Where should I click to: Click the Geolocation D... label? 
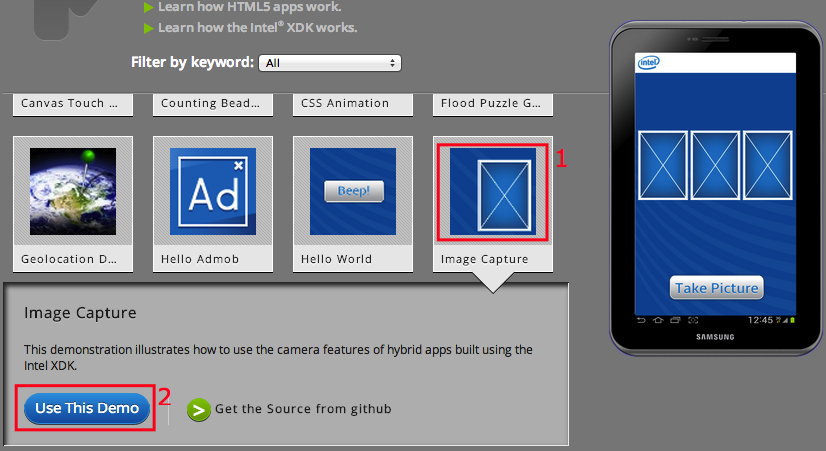pyautogui.click(x=68, y=259)
